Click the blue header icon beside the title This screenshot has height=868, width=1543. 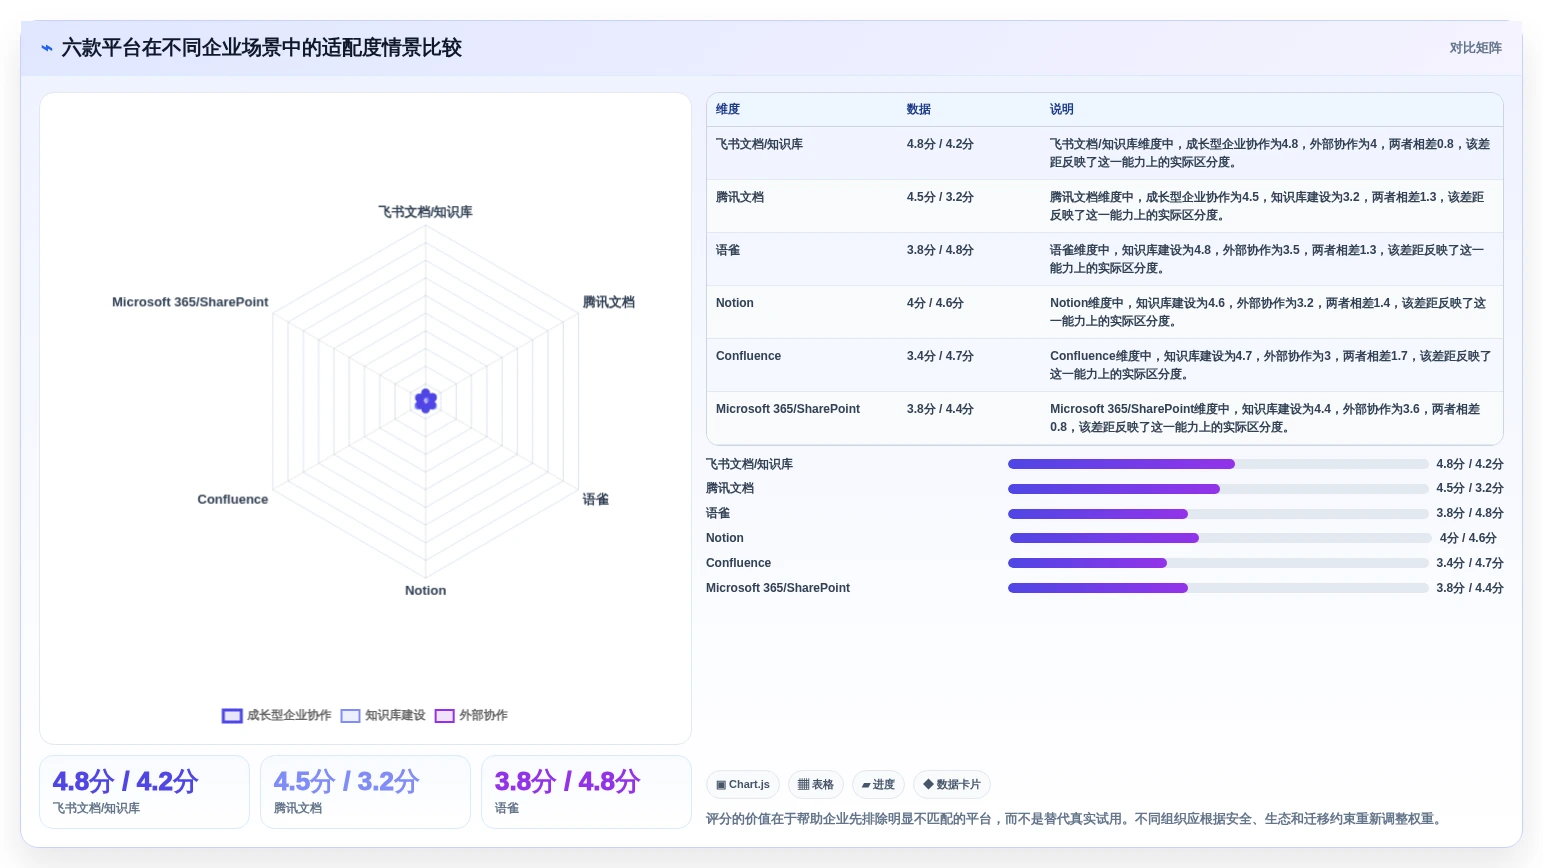click(x=47, y=48)
